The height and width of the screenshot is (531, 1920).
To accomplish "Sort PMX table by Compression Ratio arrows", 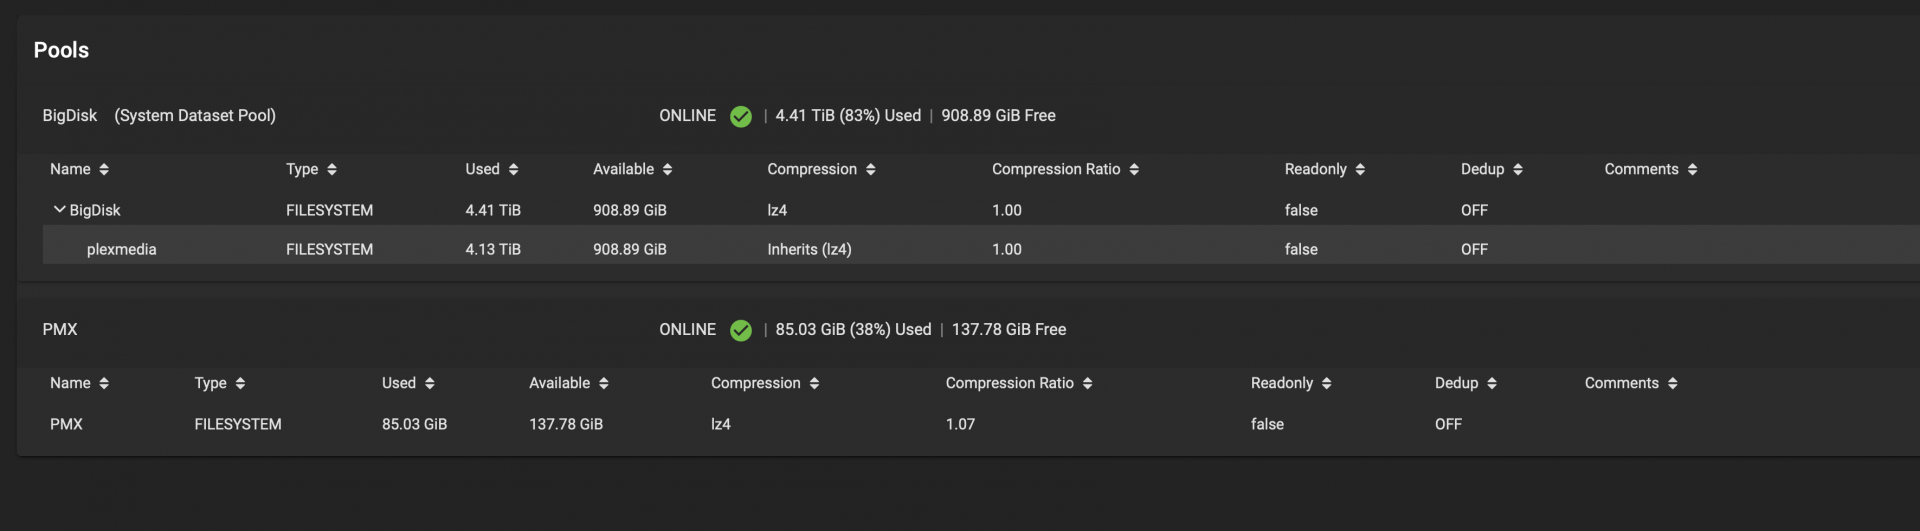I will coord(1087,384).
